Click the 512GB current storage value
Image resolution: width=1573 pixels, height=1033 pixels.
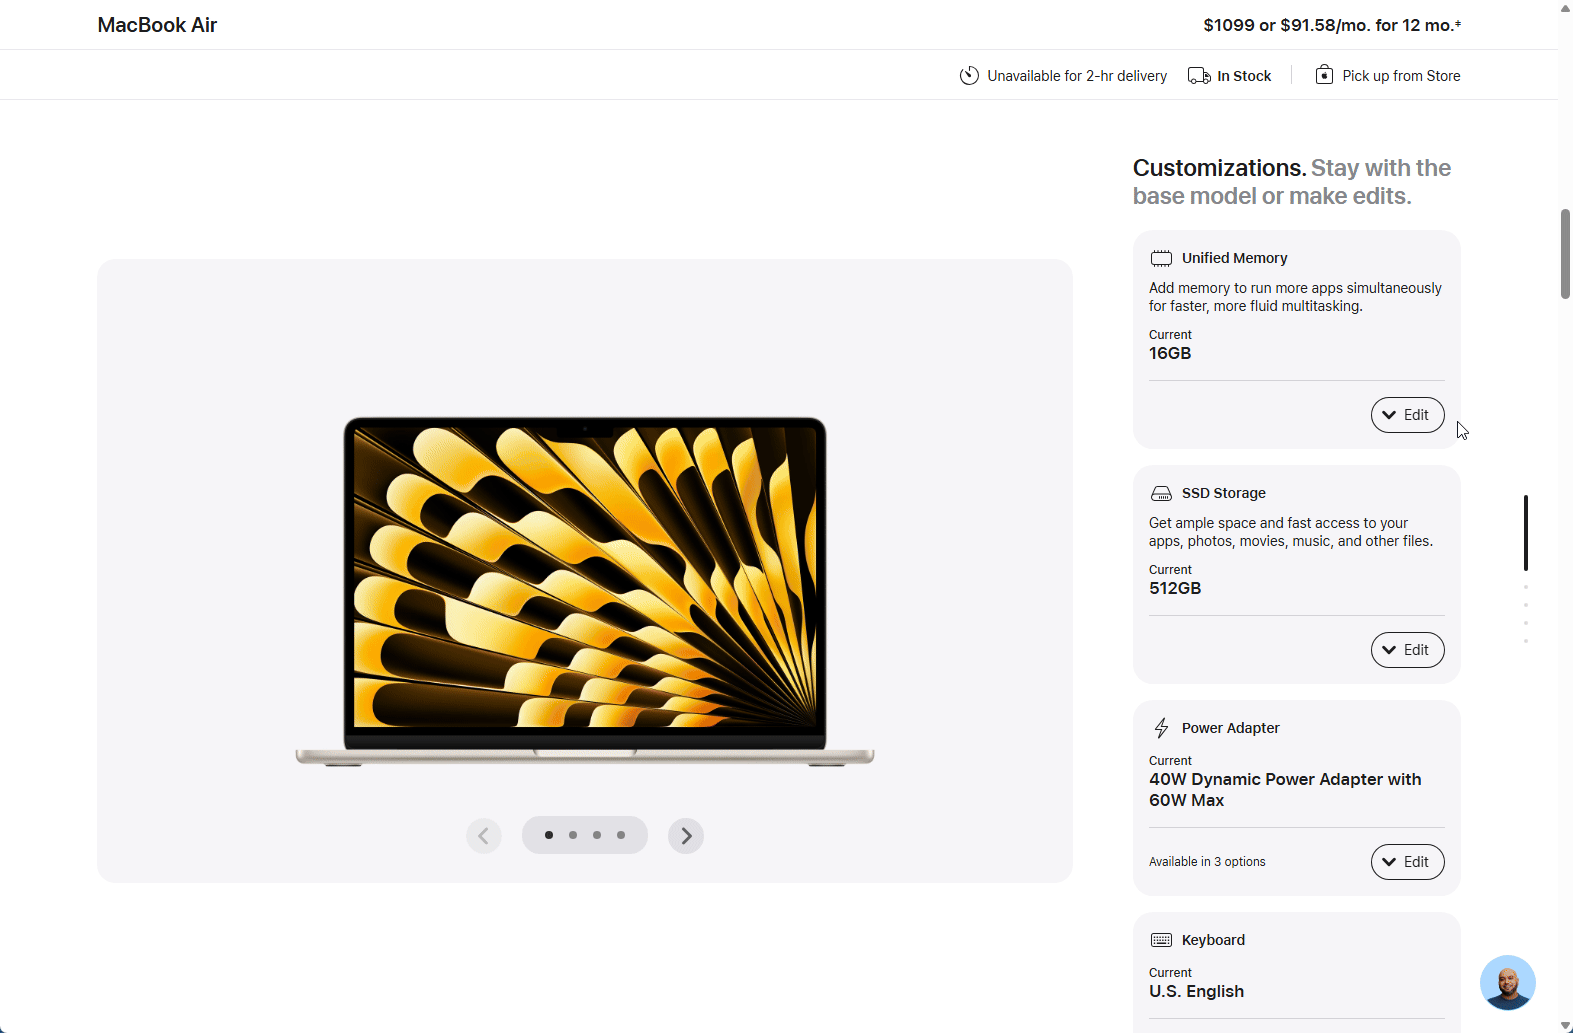click(1175, 588)
